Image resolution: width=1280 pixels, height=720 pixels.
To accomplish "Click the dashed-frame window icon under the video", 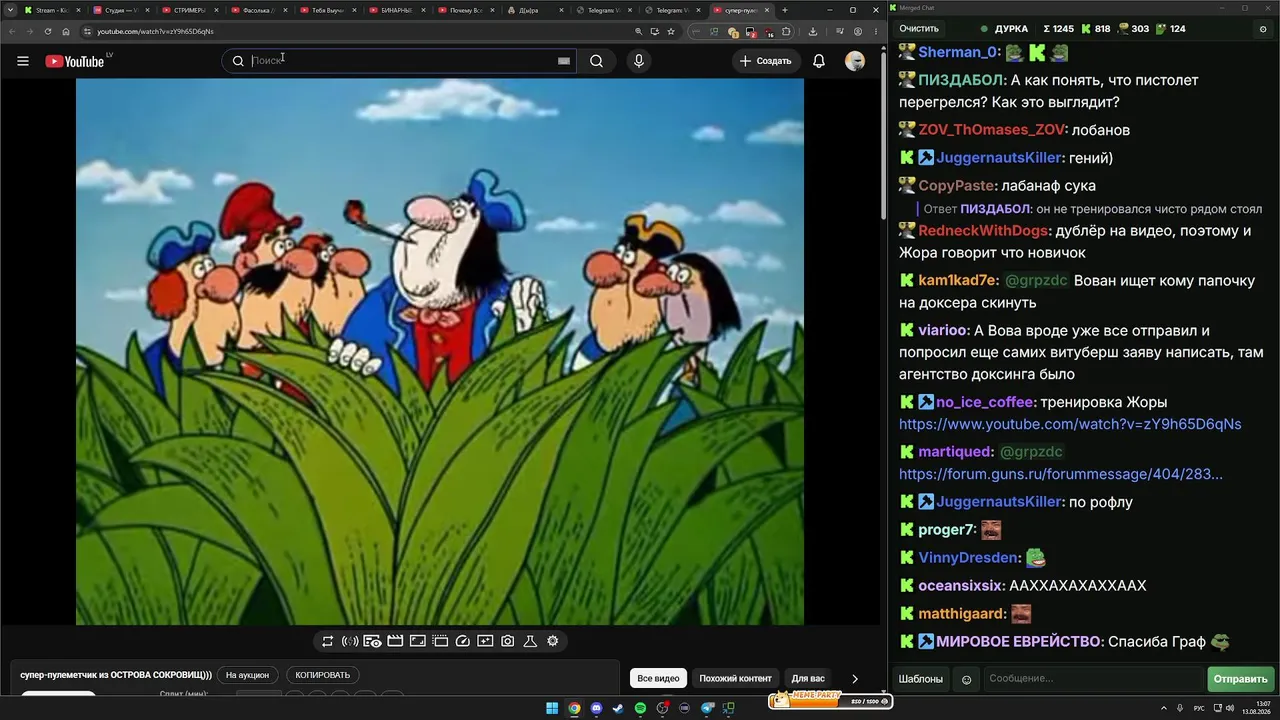I will click(440, 641).
